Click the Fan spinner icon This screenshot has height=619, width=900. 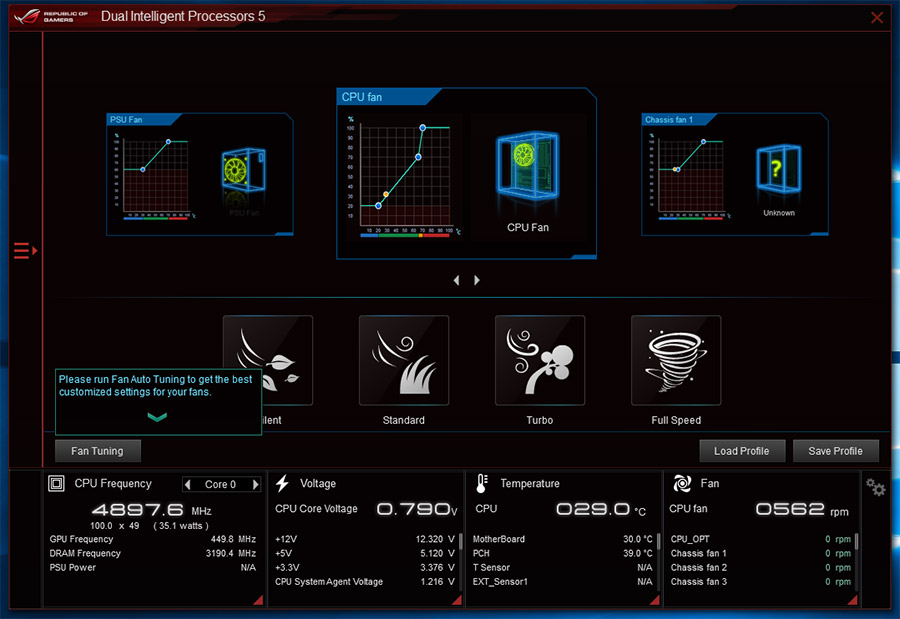coord(682,483)
